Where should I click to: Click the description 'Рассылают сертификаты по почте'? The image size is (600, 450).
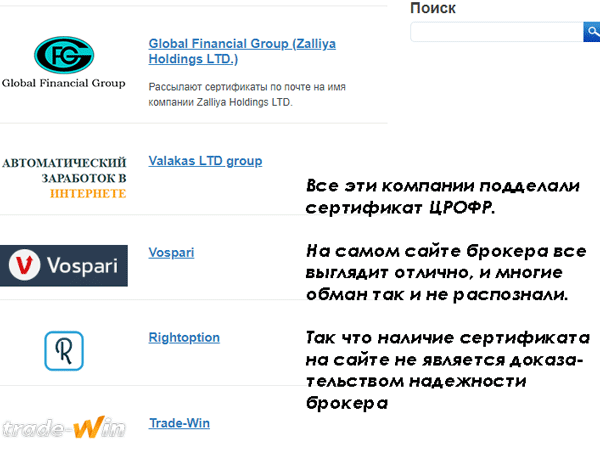(x=247, y=95)
